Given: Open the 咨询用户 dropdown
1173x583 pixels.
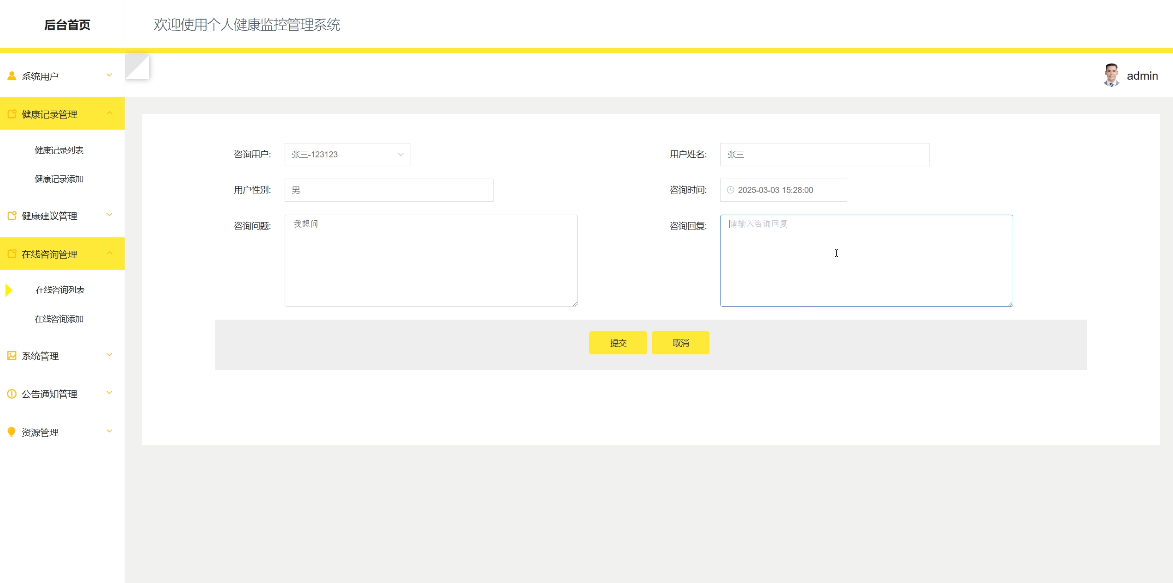Looking at the screenshot, I should click(346, 155).
